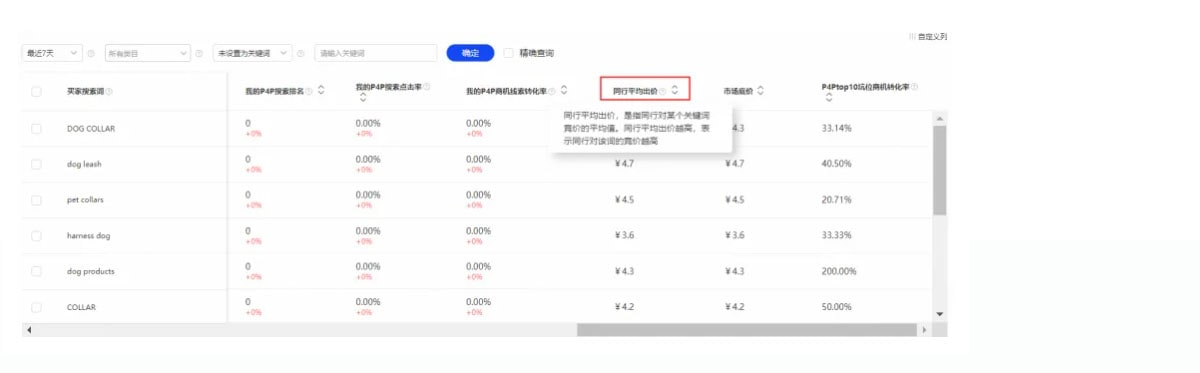Click 同行平均出价 value in dog leash row
Viewport: 1200px width, 373px height.
click(624, 164)
